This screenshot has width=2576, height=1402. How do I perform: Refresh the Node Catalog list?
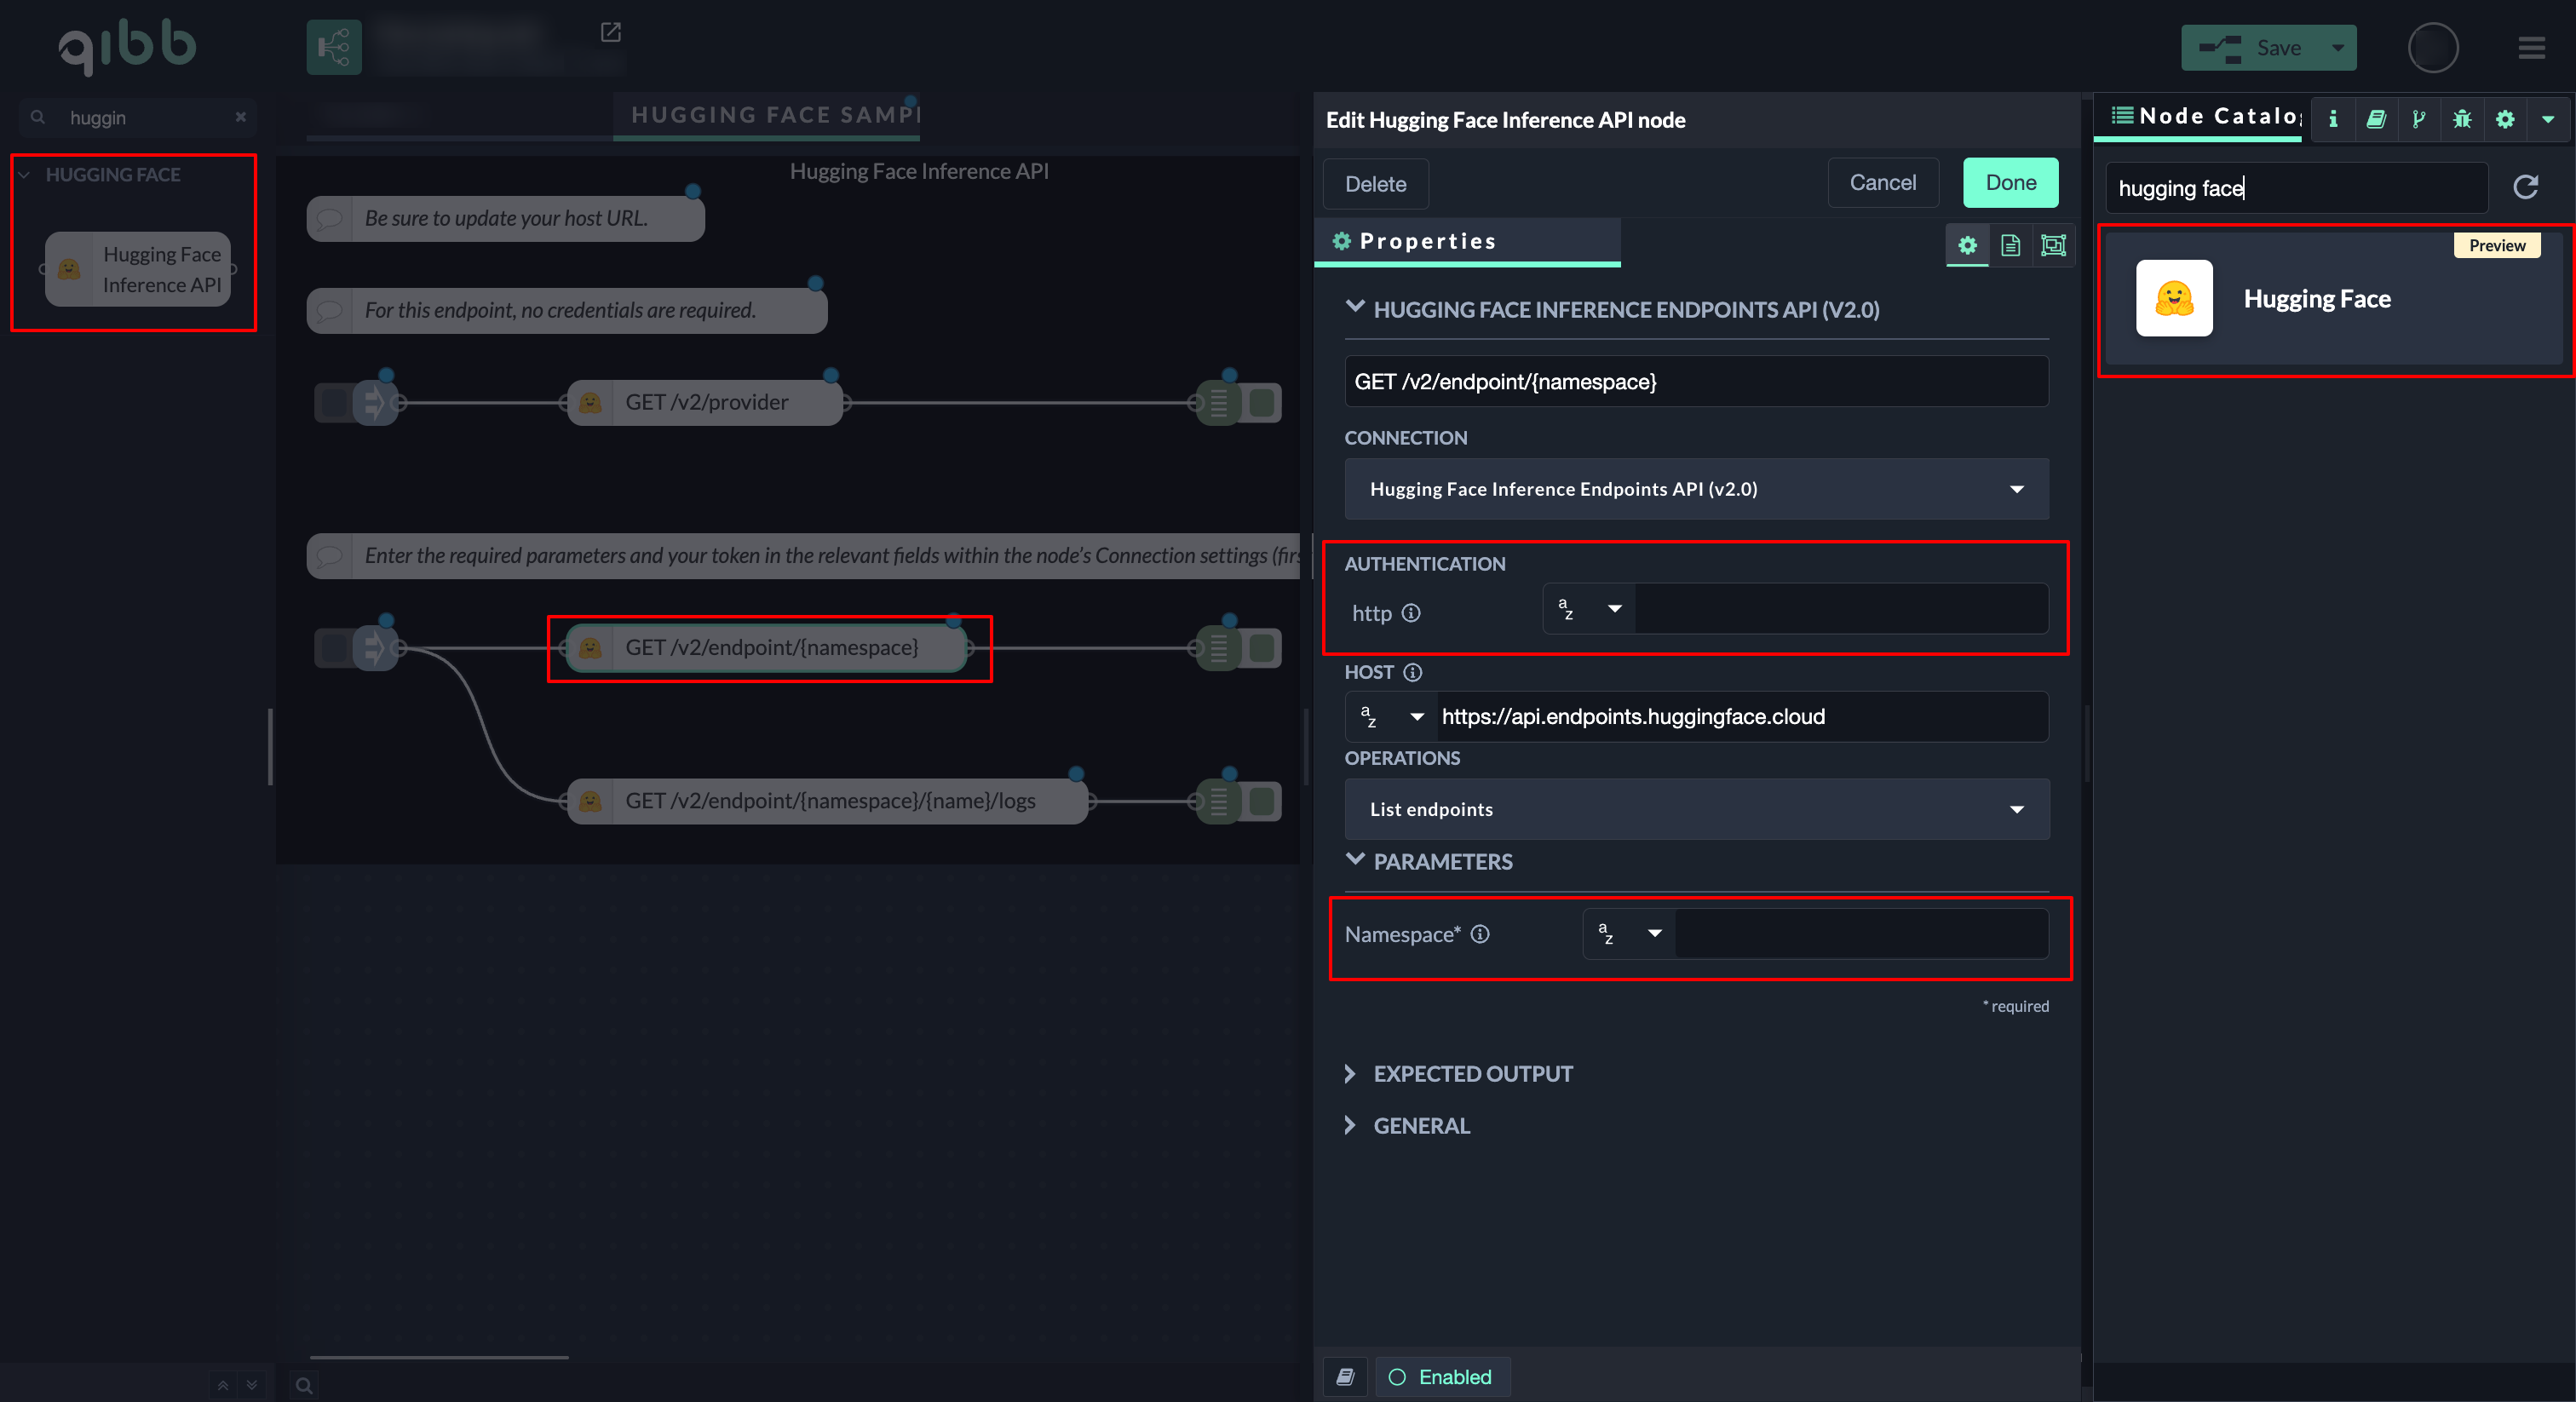pyautogui.click(x=2526, y=187)
